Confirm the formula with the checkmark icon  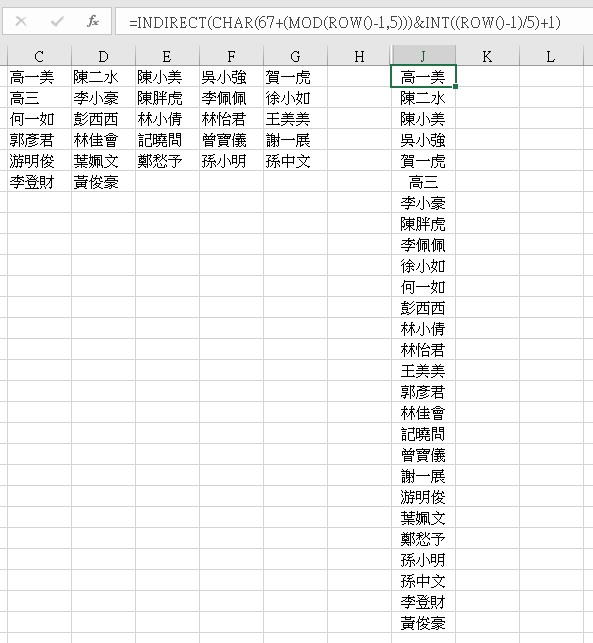pyautogui.click(x=57, y=21)
